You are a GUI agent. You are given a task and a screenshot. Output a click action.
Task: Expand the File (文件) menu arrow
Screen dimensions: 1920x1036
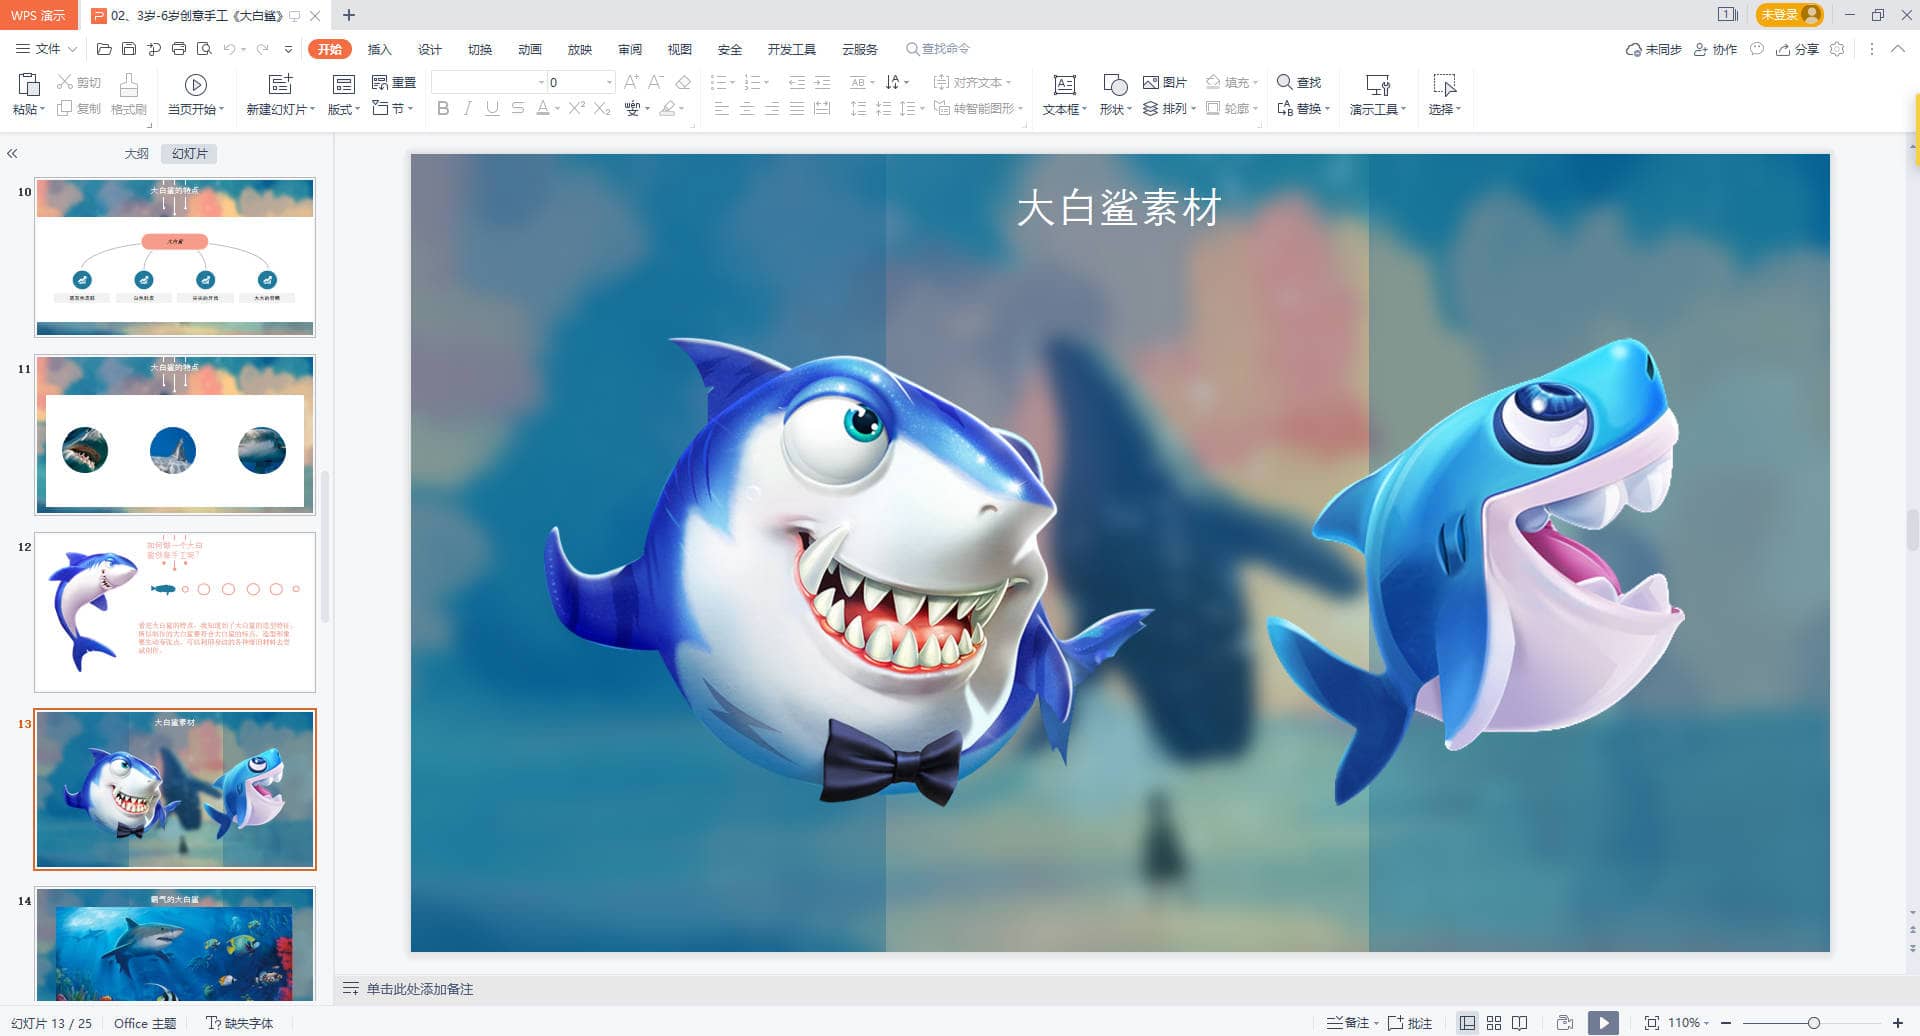[x=72, y=49]
